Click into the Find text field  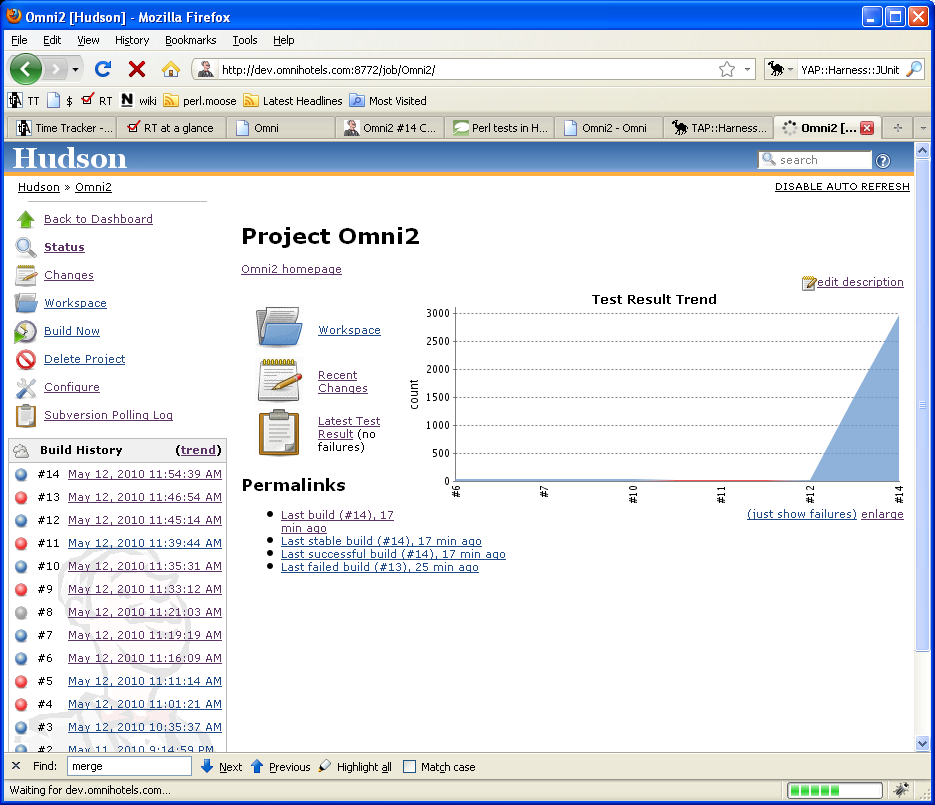(x=129, y=766)
